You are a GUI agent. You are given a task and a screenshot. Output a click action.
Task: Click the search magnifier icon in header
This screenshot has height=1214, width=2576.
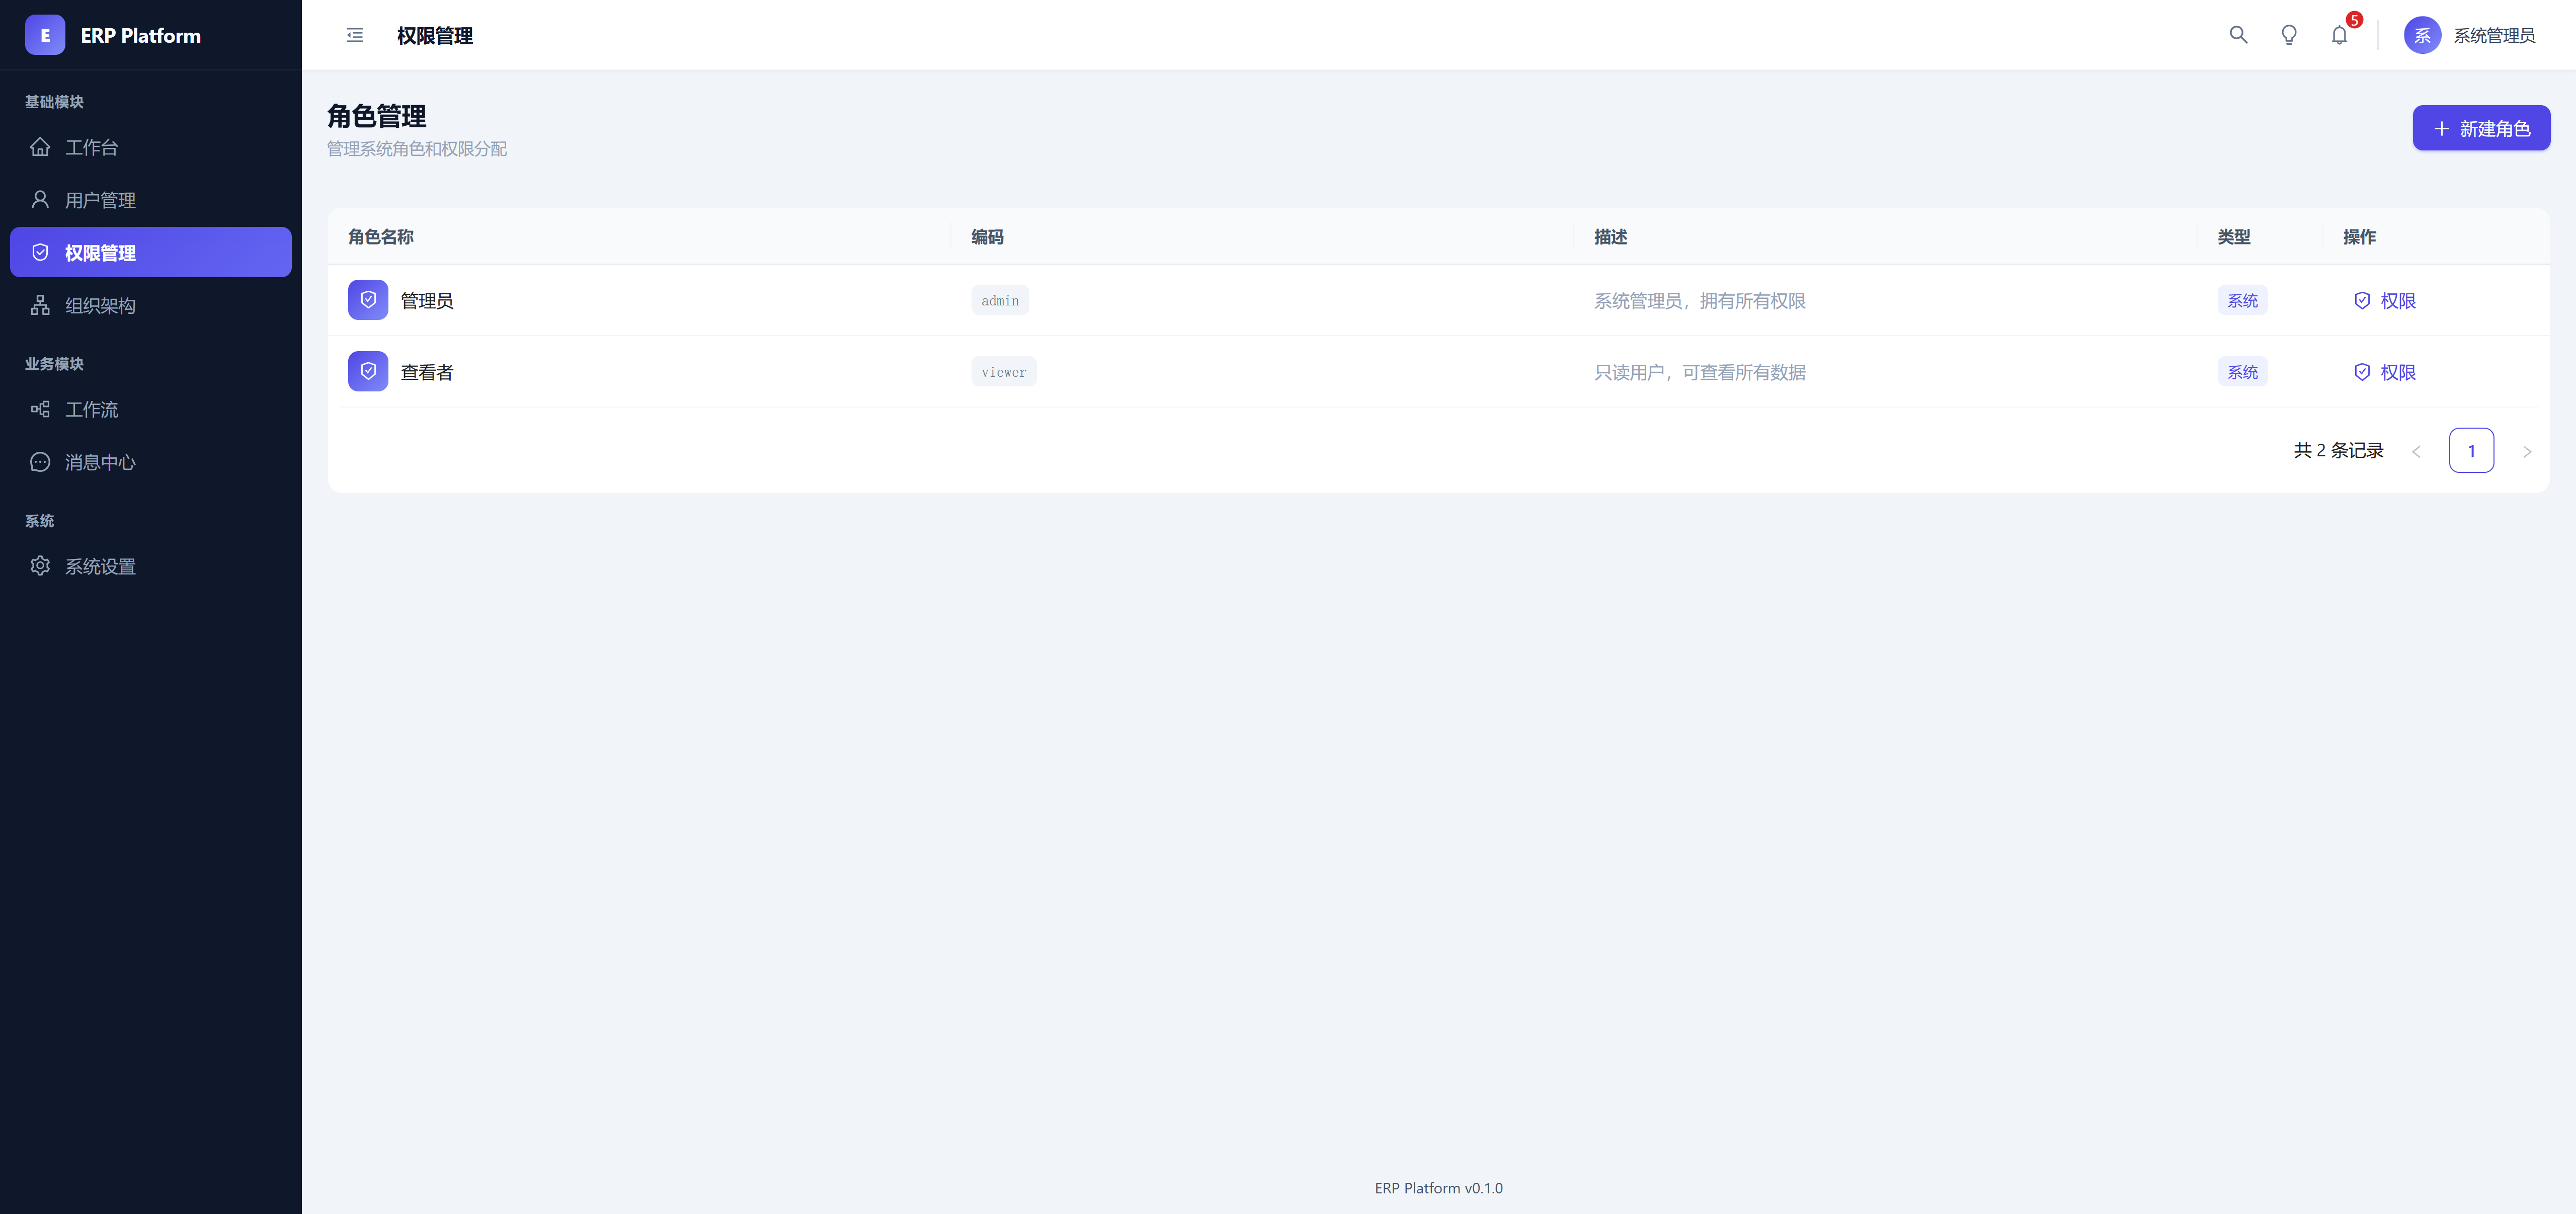(x=2238, y=35)
